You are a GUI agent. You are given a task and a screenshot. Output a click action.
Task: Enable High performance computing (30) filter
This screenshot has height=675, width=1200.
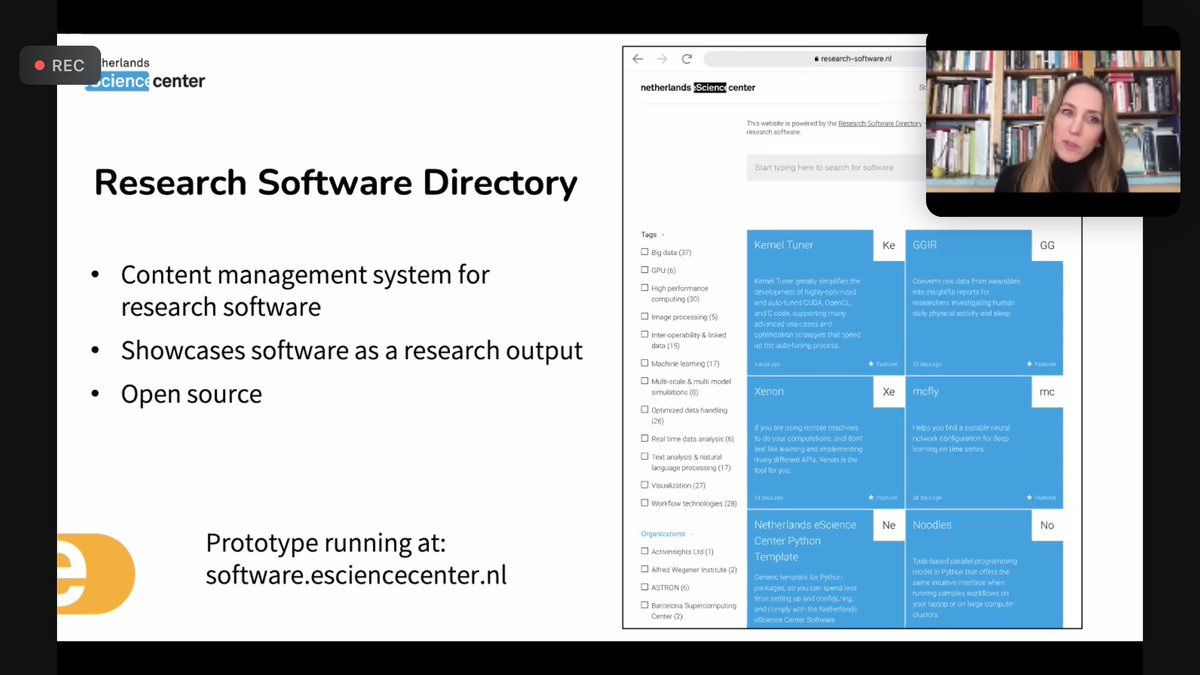644,288
